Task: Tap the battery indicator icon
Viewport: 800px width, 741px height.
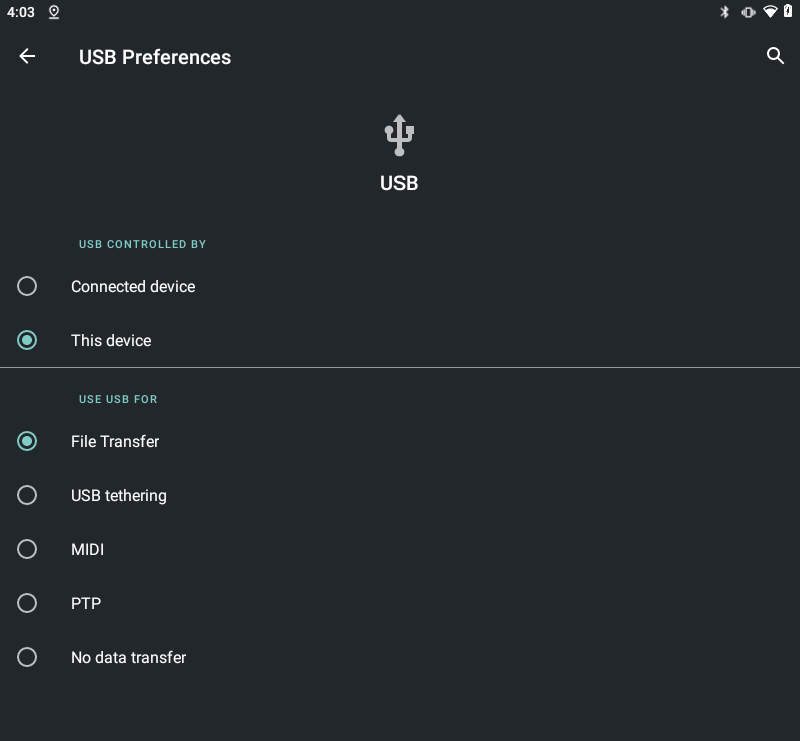Action: [x=789, y=11]
